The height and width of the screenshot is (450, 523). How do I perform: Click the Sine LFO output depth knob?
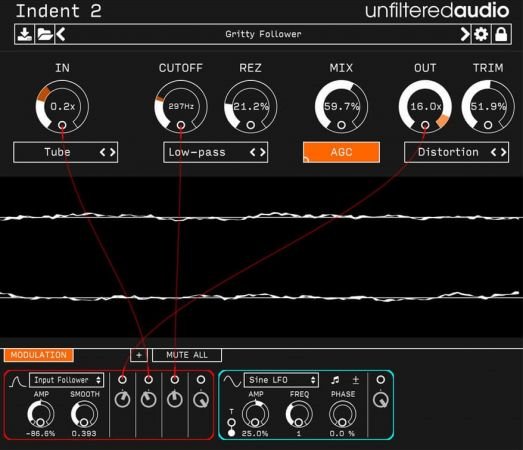(381, 400)
